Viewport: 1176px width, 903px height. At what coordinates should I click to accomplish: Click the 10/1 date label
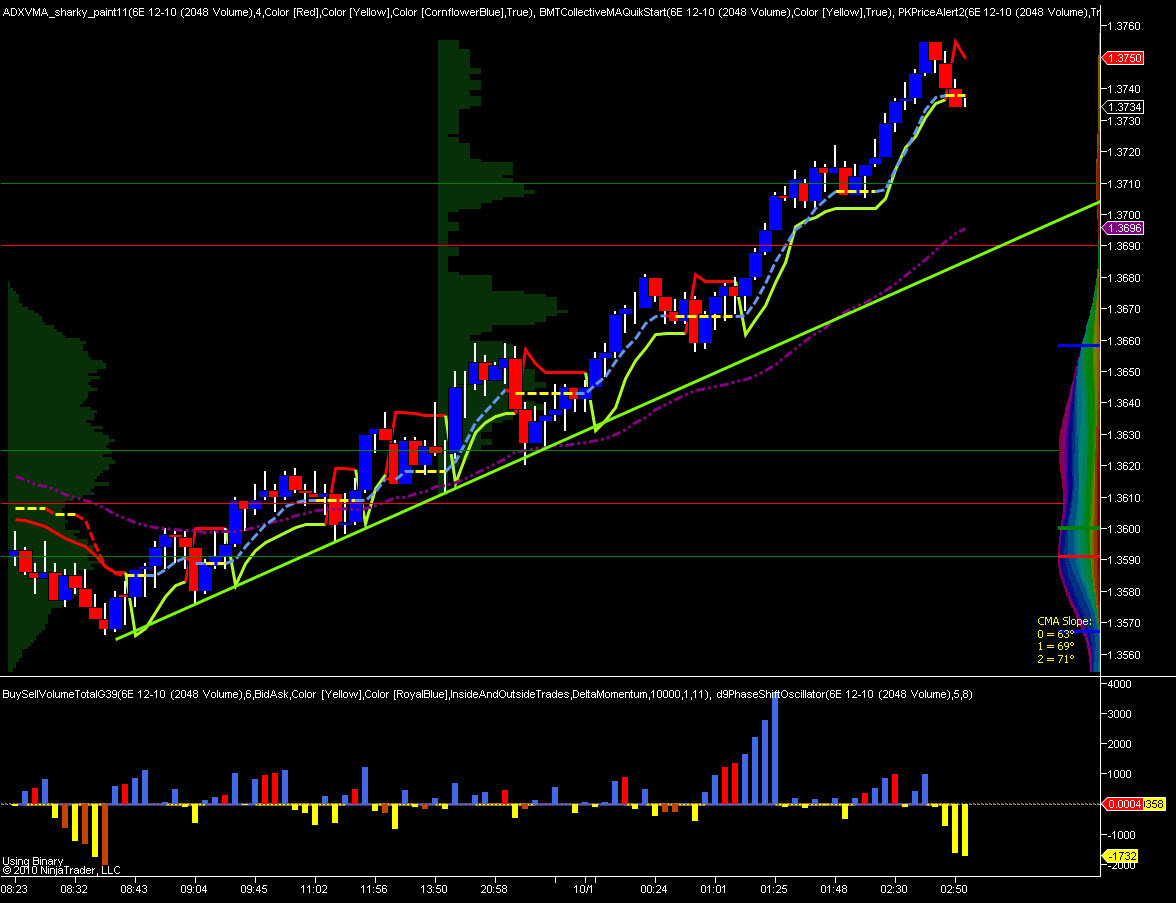(x=584, y=890)
